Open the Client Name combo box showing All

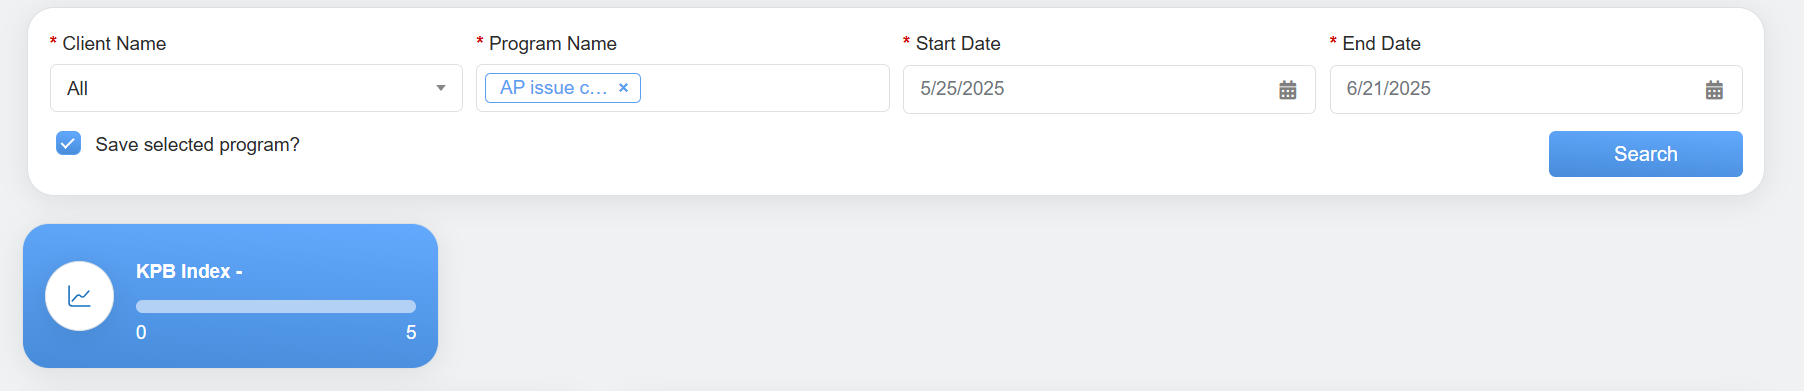(256, 88)
